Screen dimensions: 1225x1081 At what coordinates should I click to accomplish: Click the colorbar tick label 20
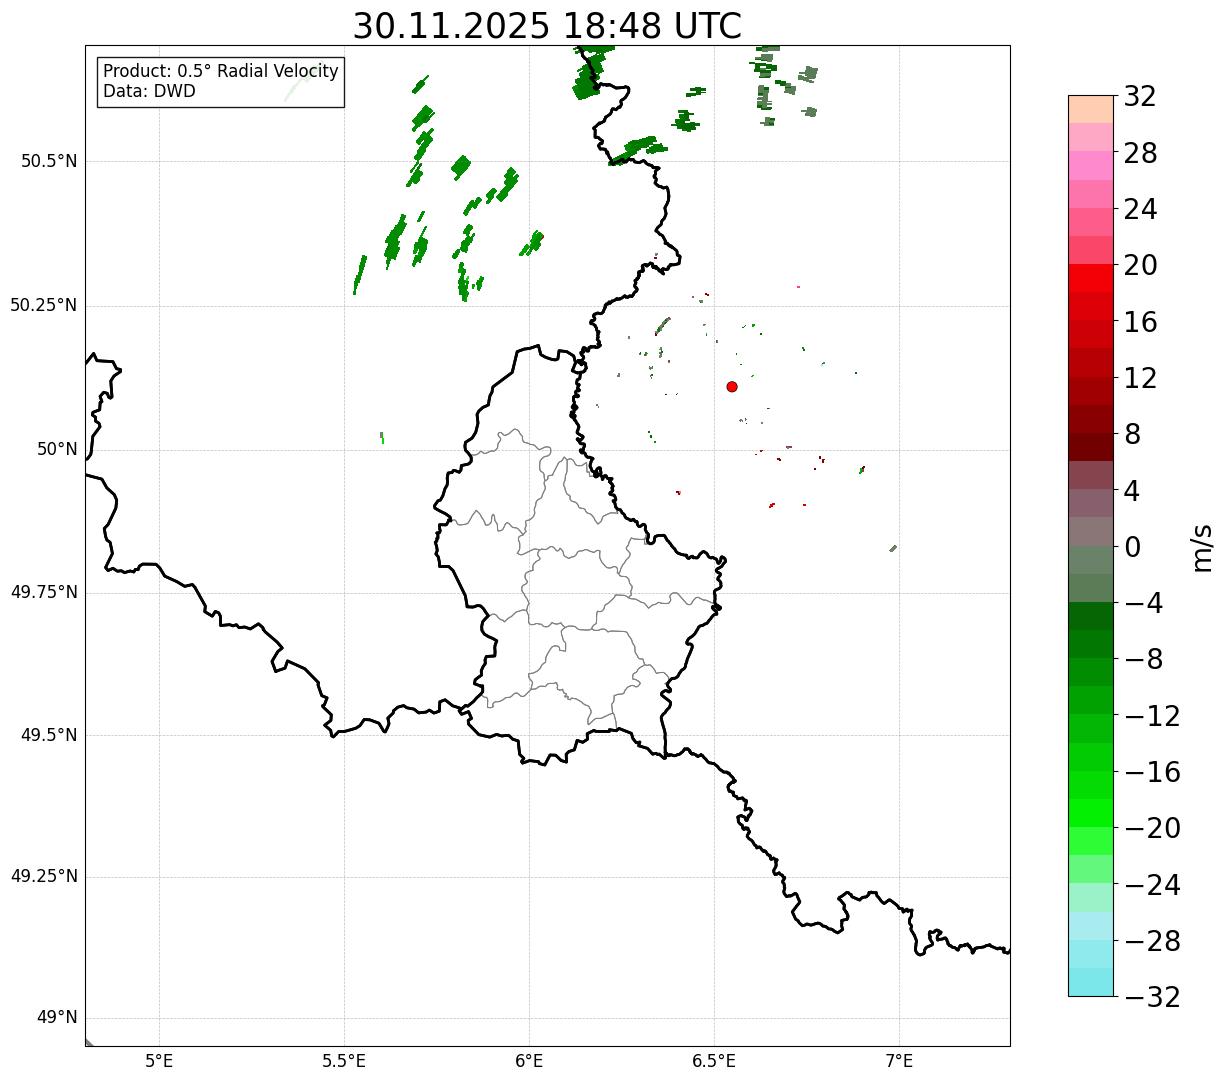coord(1140,266)
